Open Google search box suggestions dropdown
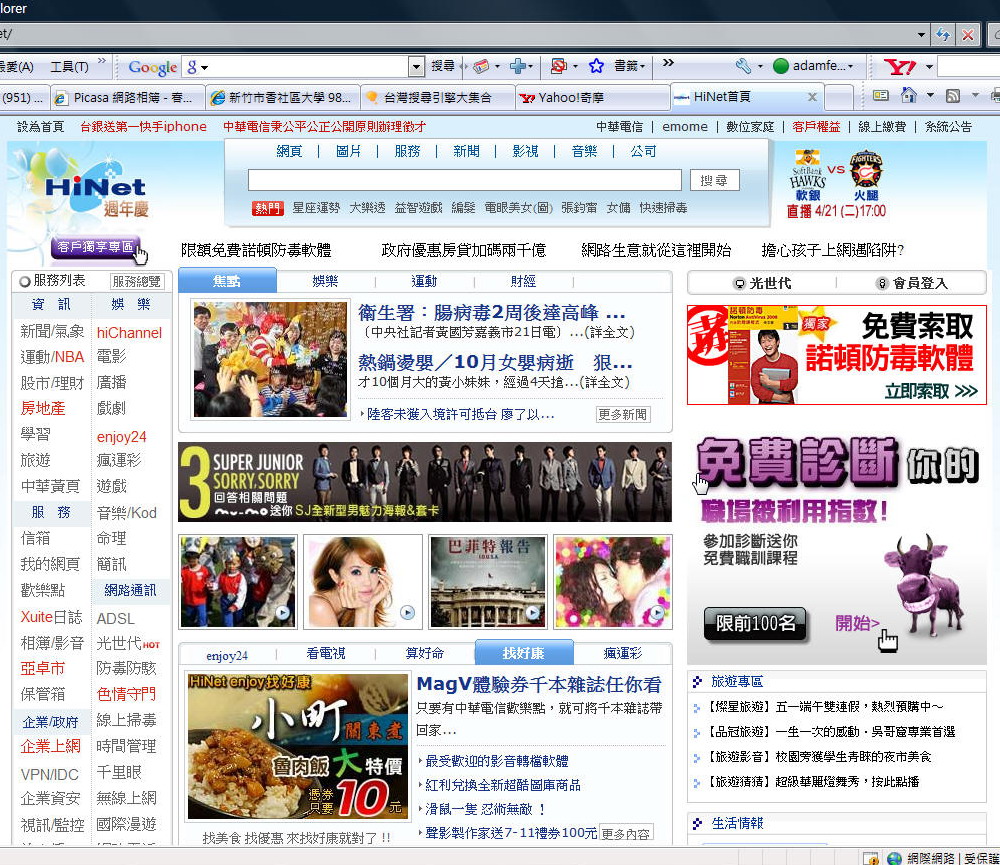The image size is (1000, 865). (416, 66)
